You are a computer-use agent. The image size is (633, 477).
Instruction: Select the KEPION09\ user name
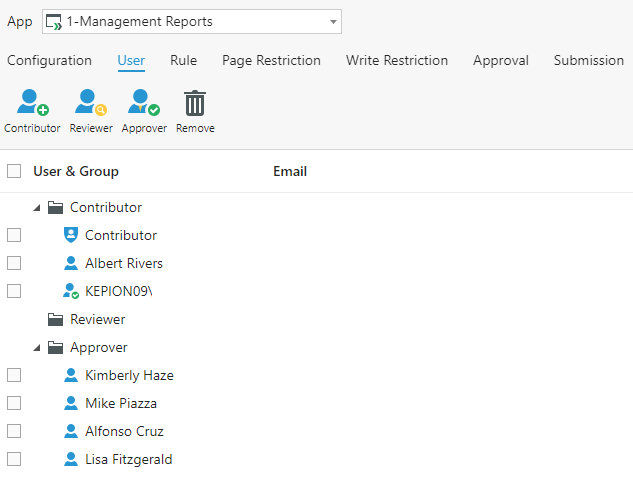119,291
